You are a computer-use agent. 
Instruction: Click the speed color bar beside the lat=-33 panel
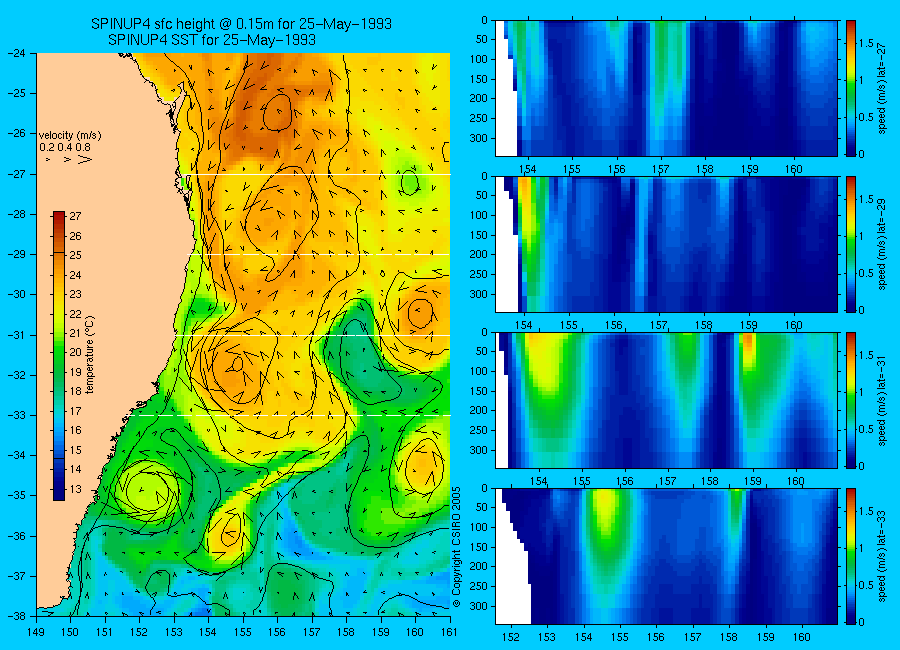(850, 556)
